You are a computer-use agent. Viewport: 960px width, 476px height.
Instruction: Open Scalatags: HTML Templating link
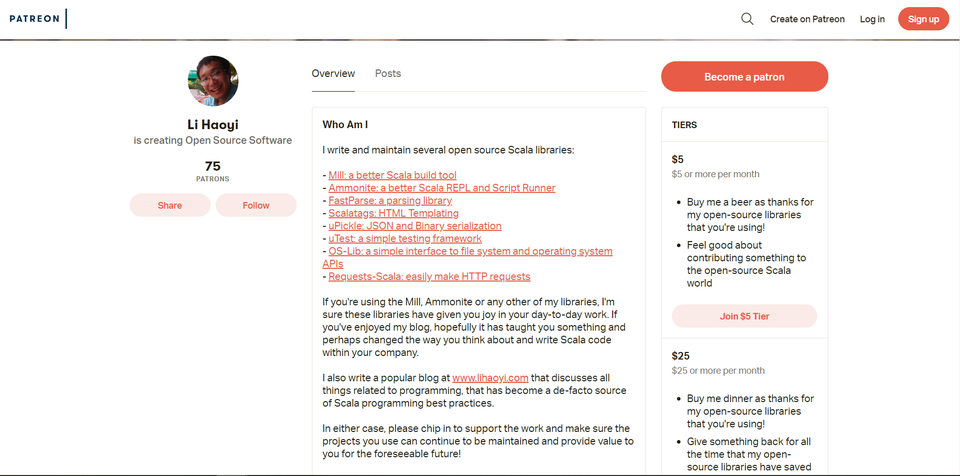pyautogui.click(x=393, y=213)
